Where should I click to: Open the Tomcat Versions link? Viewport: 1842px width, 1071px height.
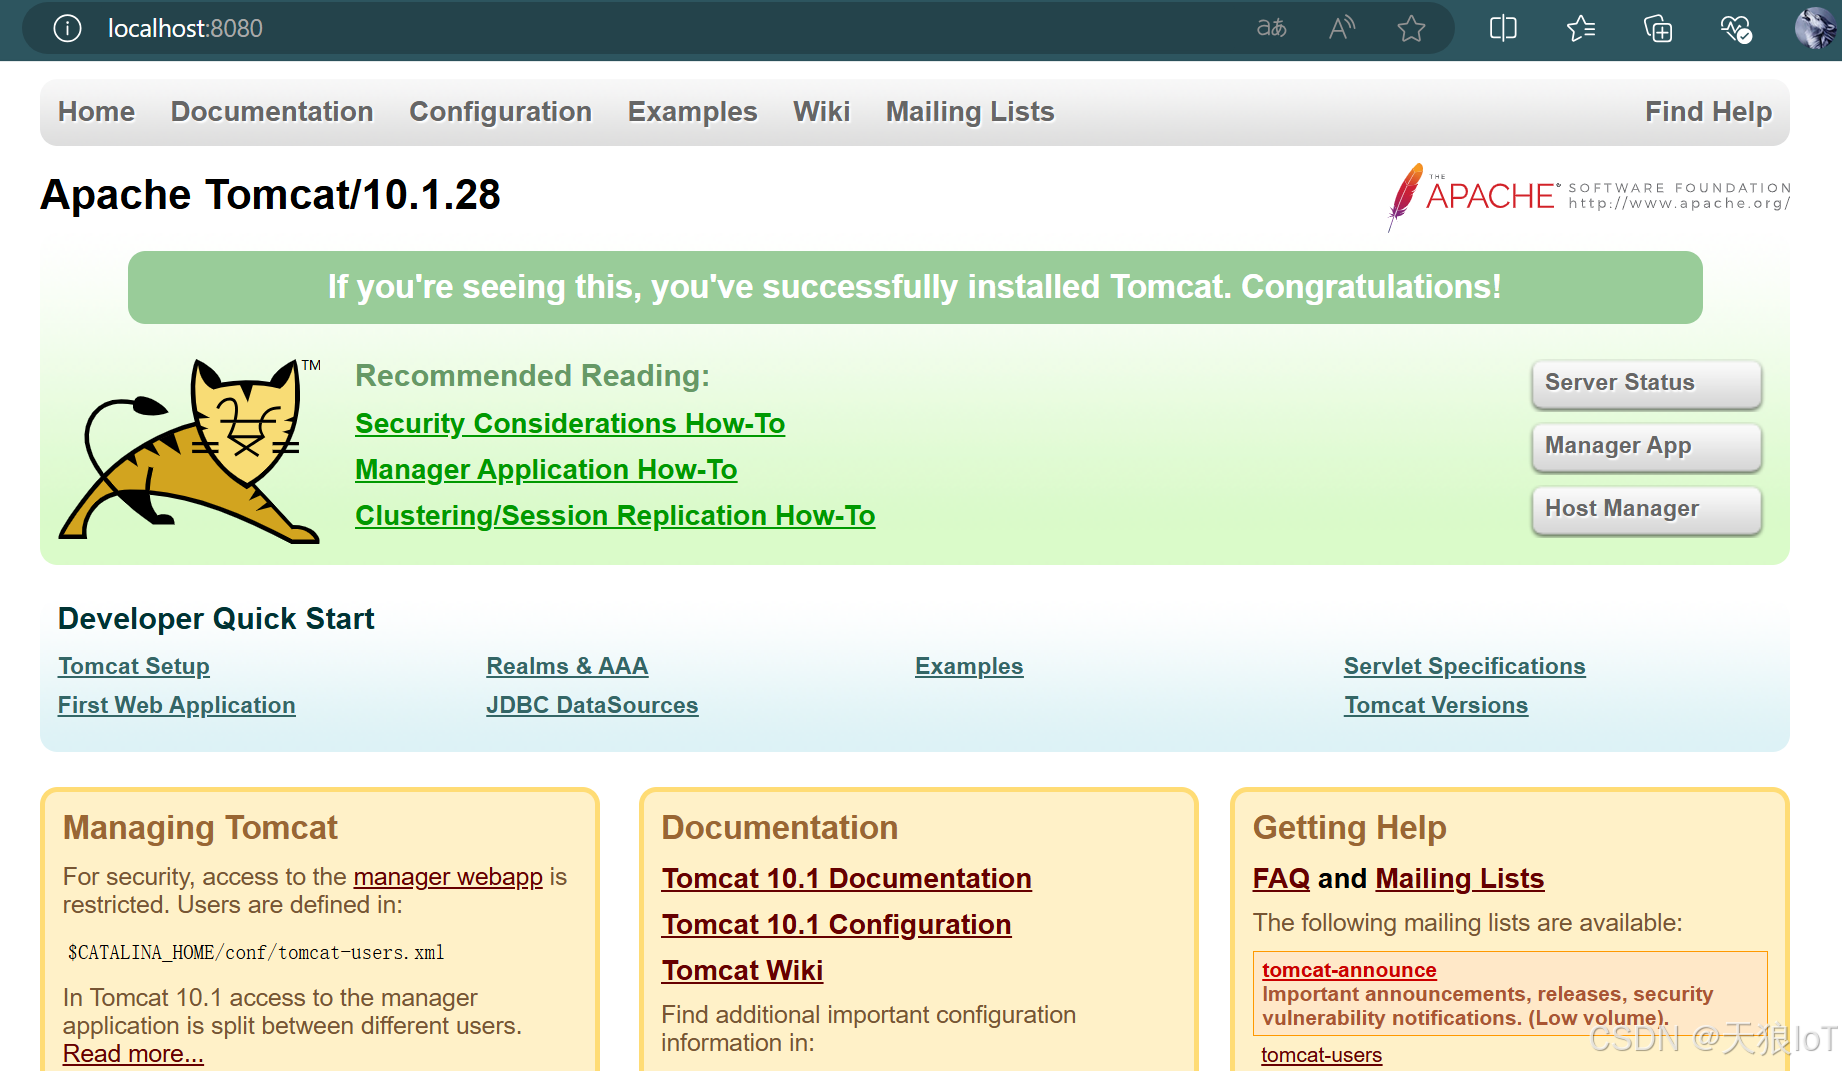pos(1436,705)
